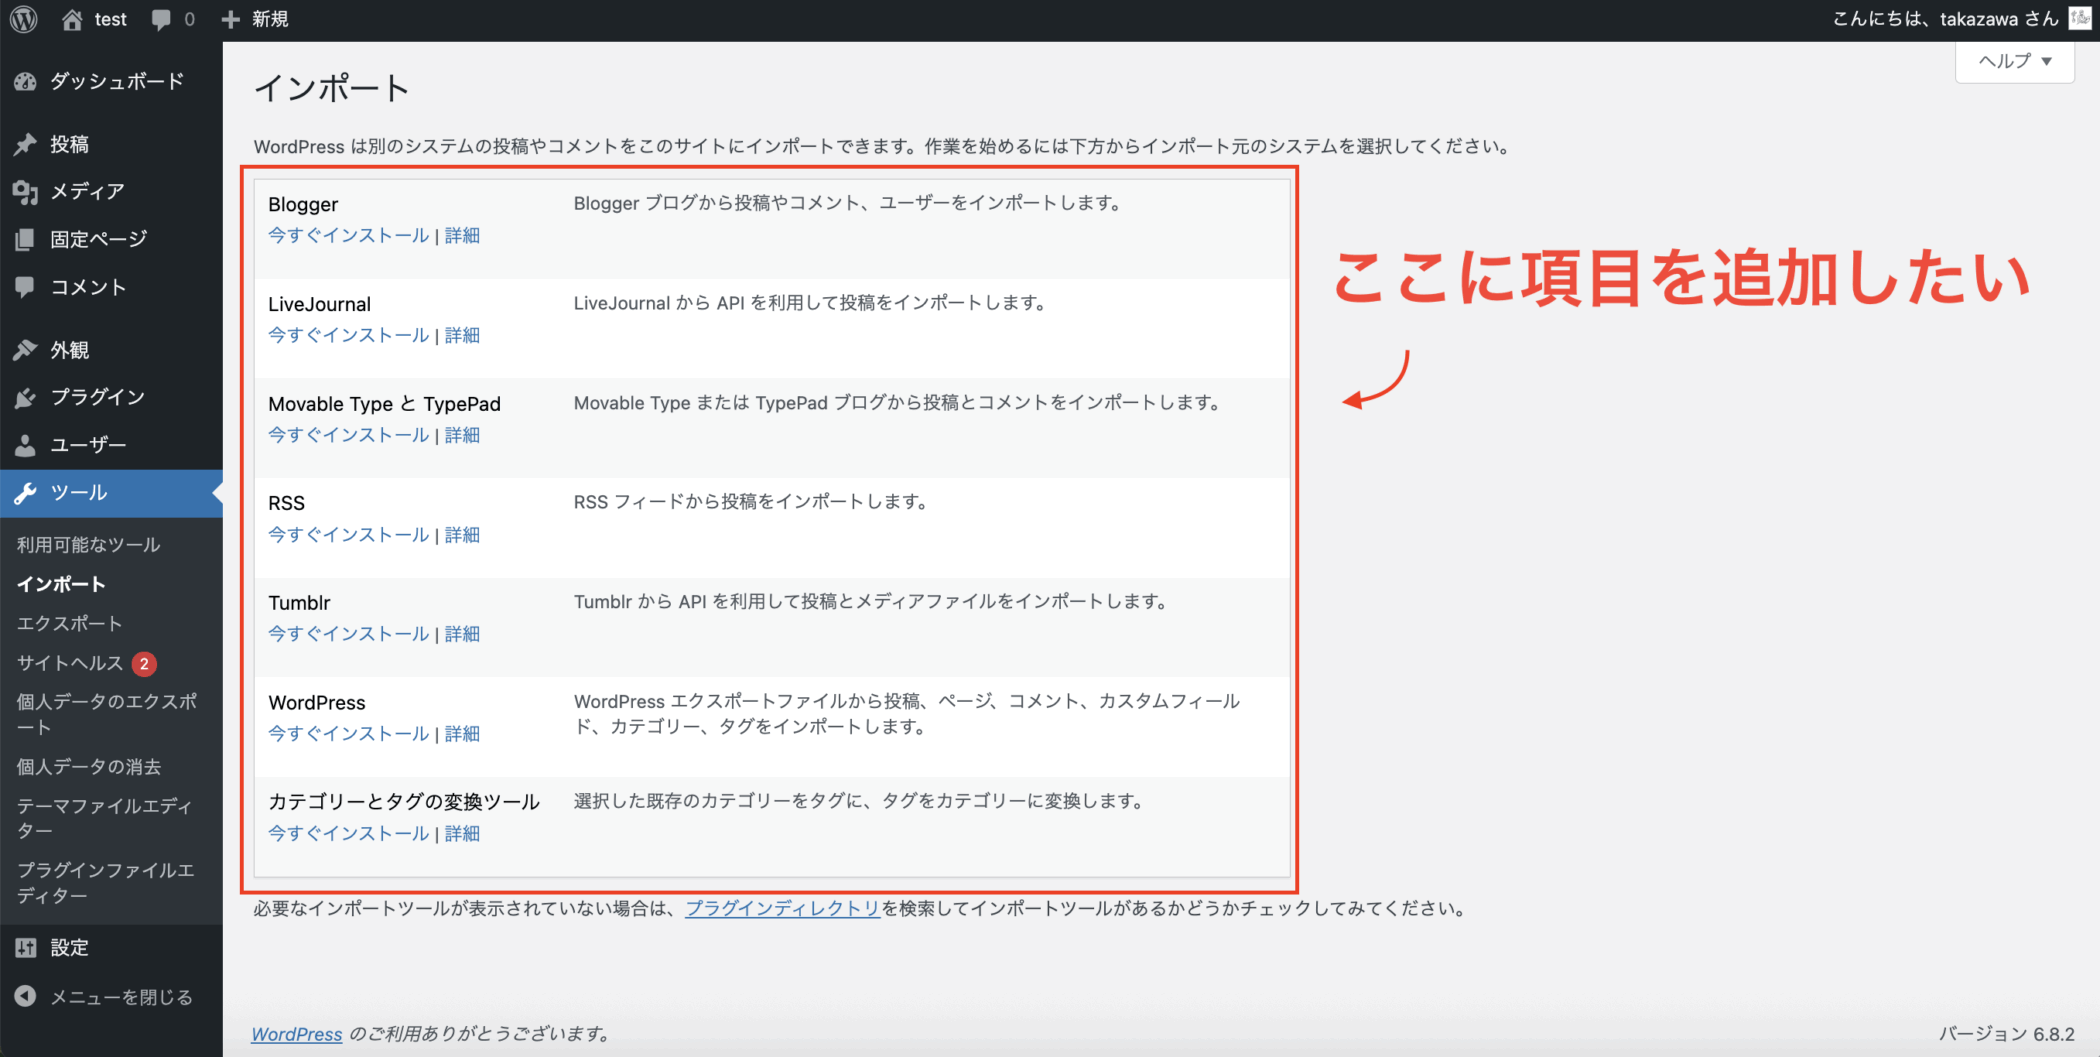The width and height of the screenshot is (2100, 1057).
Task: Click the user avatar in top right
Action: (x=2079, y=19)
